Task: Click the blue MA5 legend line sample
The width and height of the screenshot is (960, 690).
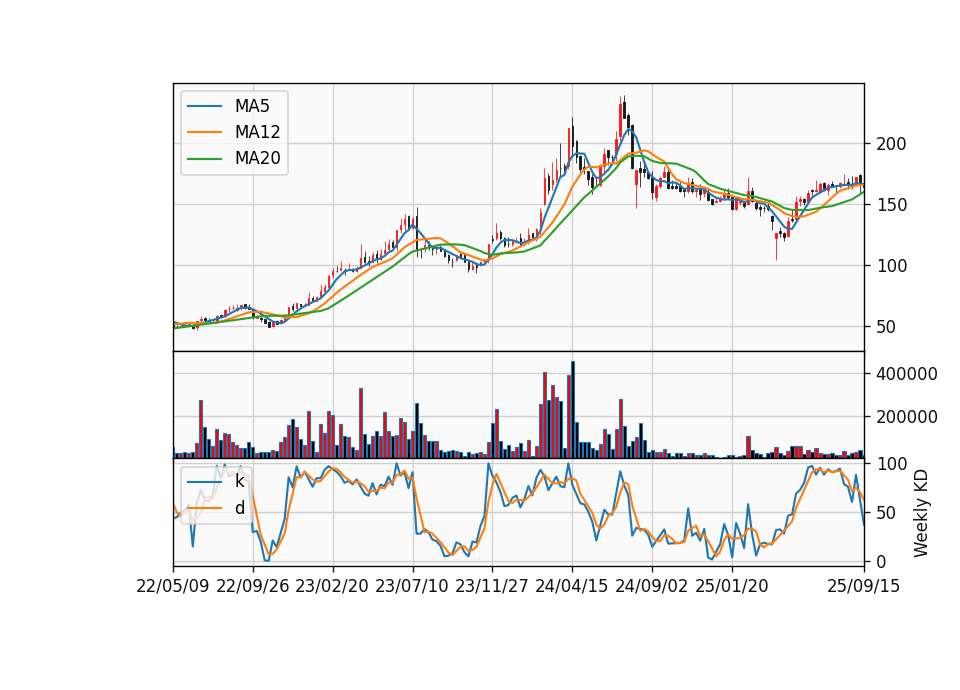Action: [x=204, y=106]
